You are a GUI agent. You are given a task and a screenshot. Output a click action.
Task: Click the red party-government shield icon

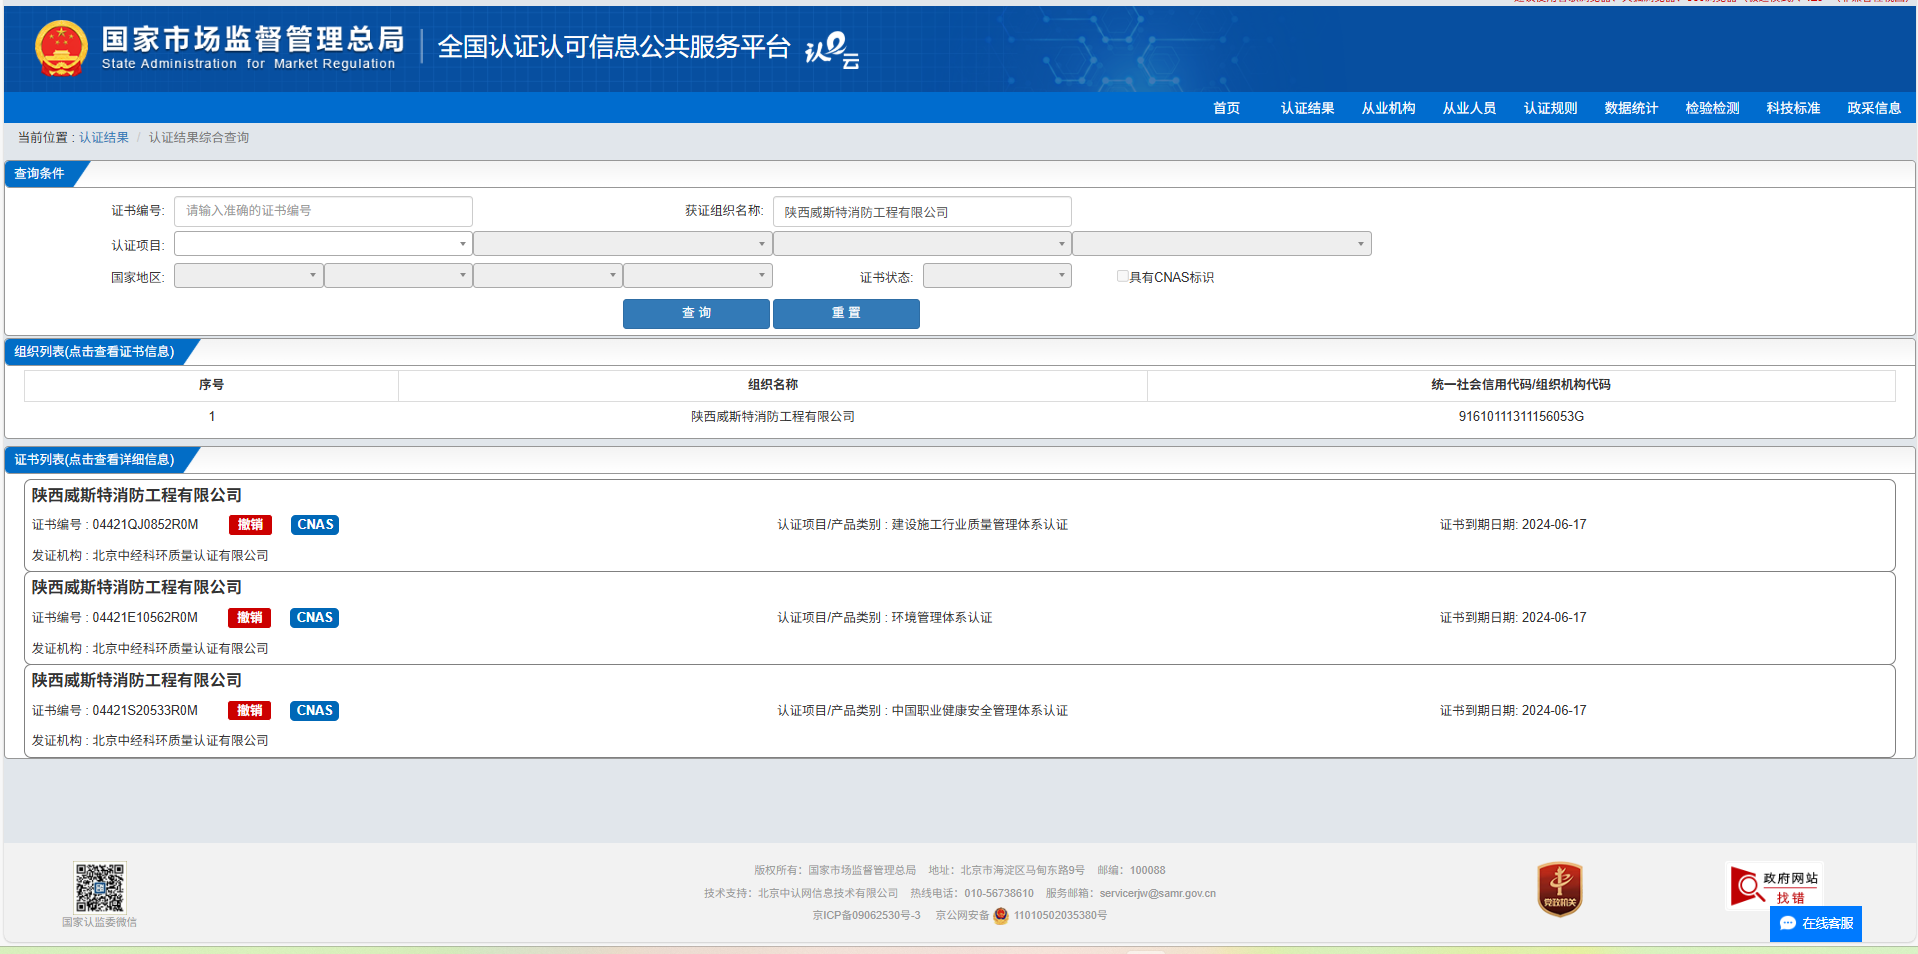pos(1559,888)
